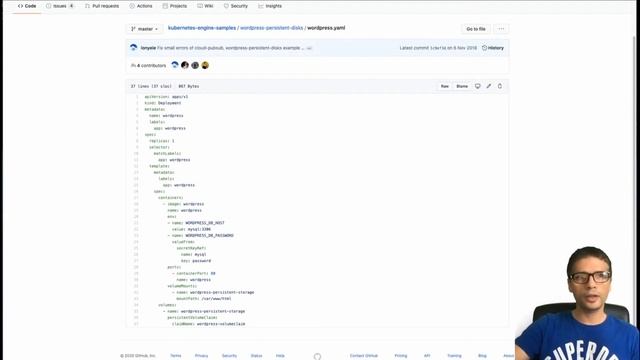Open the first contributor avatar

(x=175, y=65)
